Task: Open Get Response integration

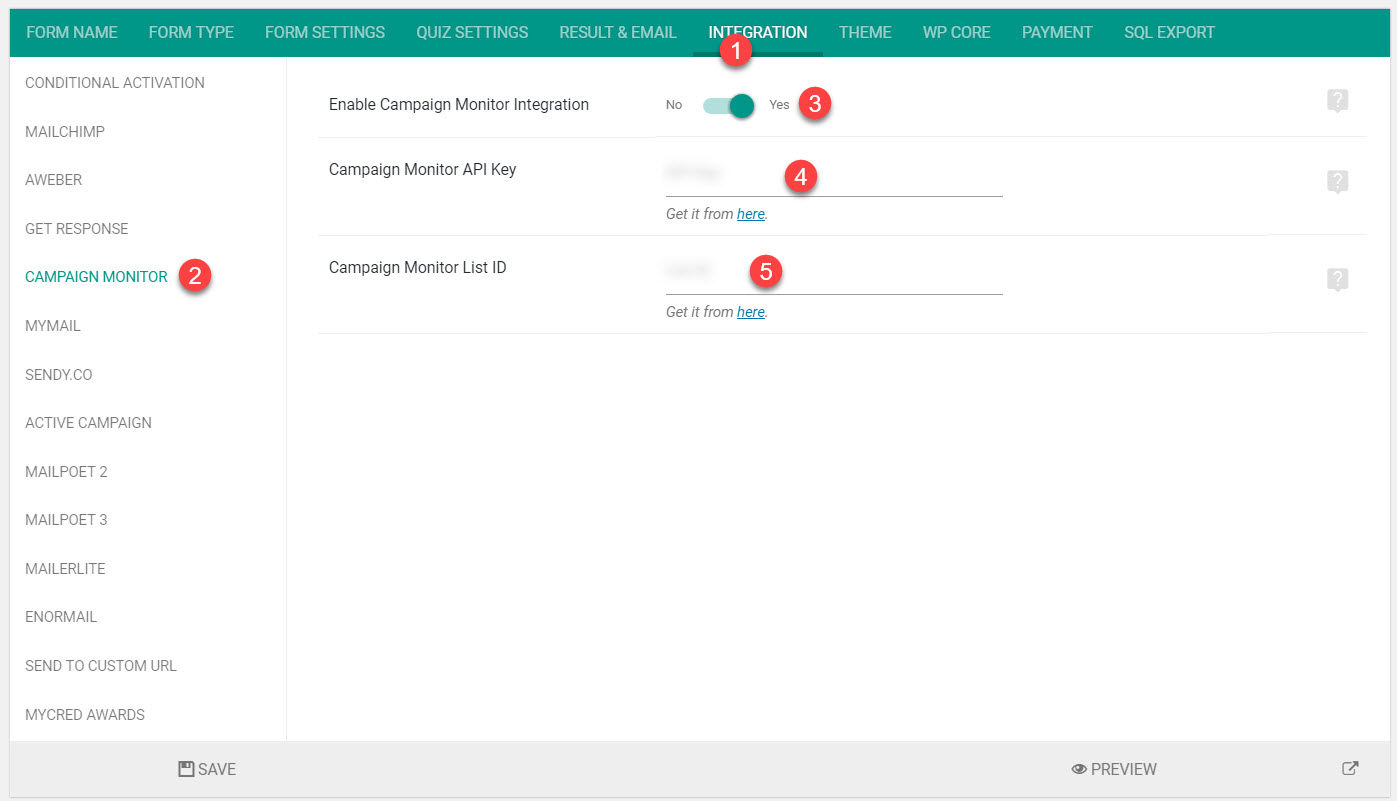Action: click(x=77, y=229)
